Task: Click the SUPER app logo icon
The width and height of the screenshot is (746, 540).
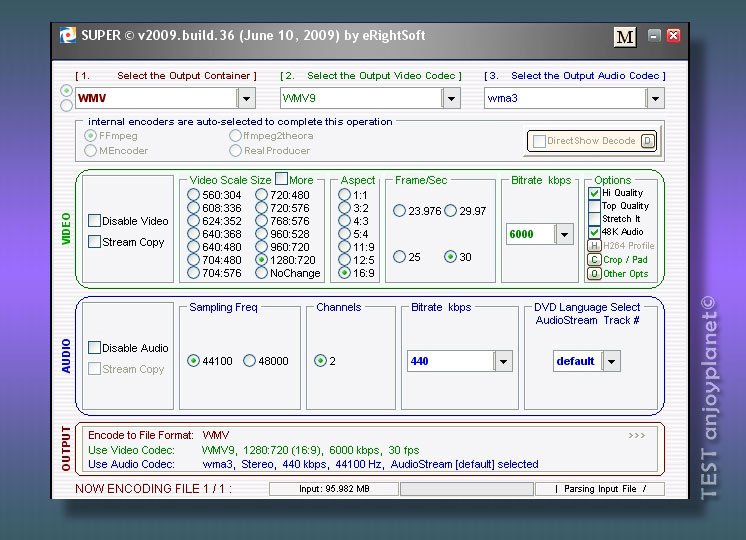Action: click(x=68, y=36)
